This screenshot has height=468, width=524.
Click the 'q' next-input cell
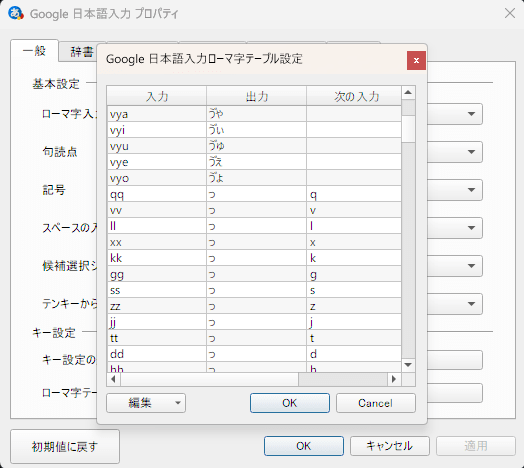click(x=354, y=194)
